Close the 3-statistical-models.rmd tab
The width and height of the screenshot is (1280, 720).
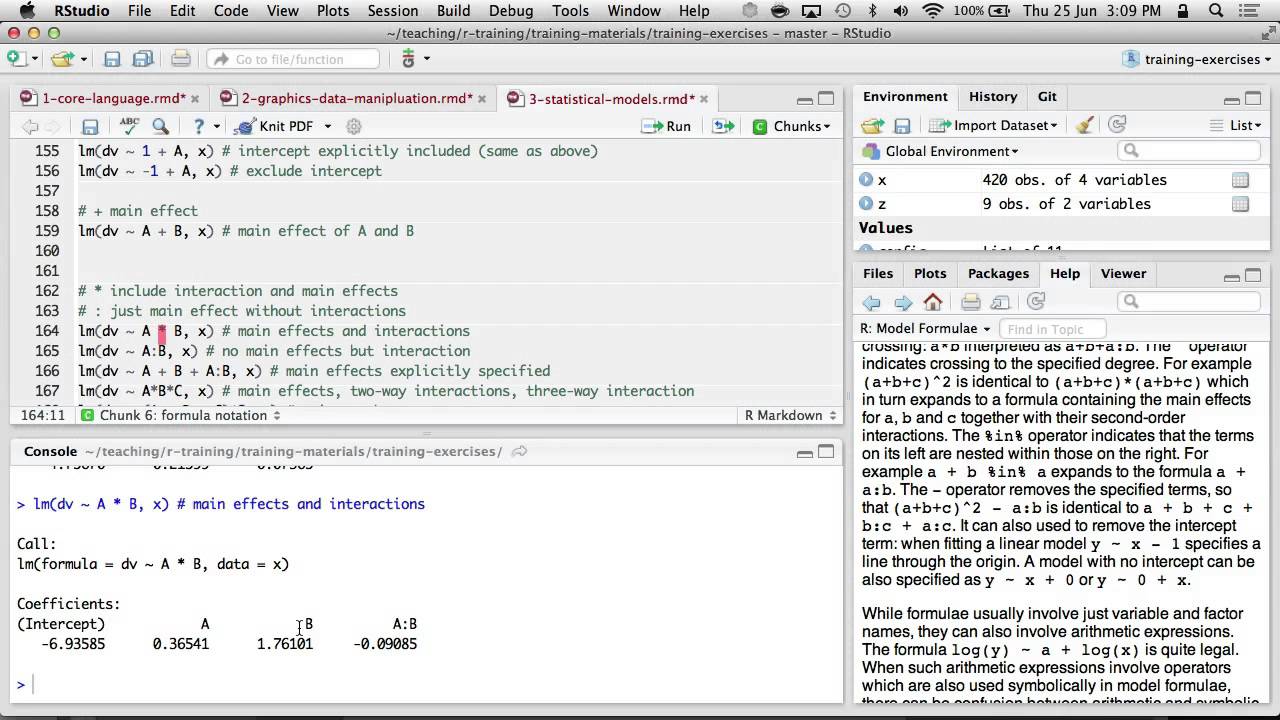[705, 99]
